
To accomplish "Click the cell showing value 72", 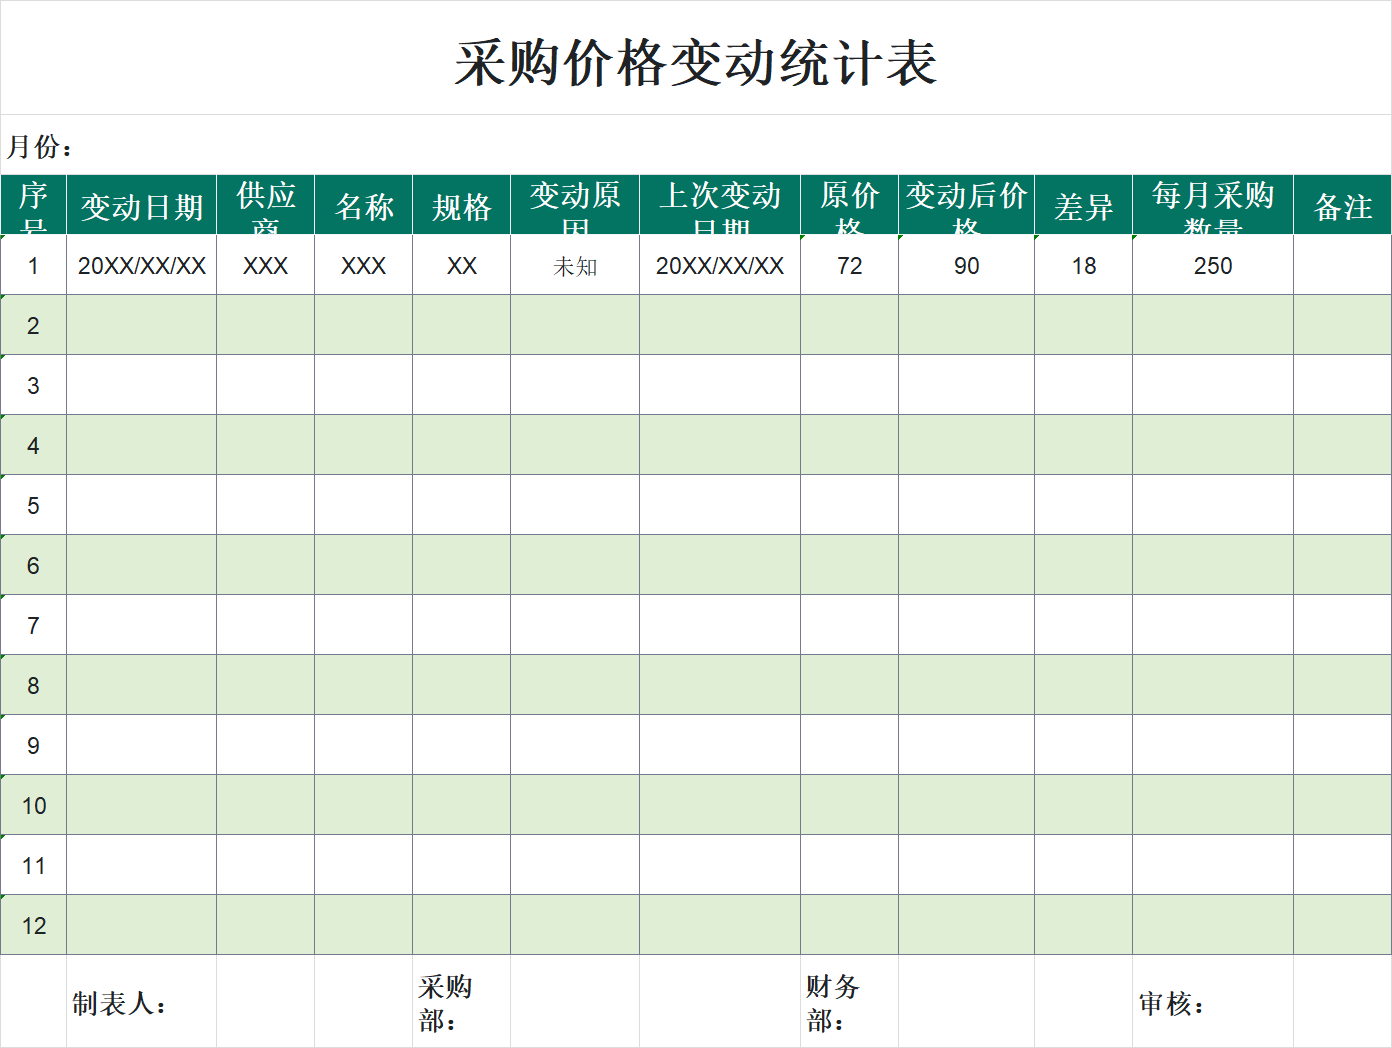I will [849, 266].
